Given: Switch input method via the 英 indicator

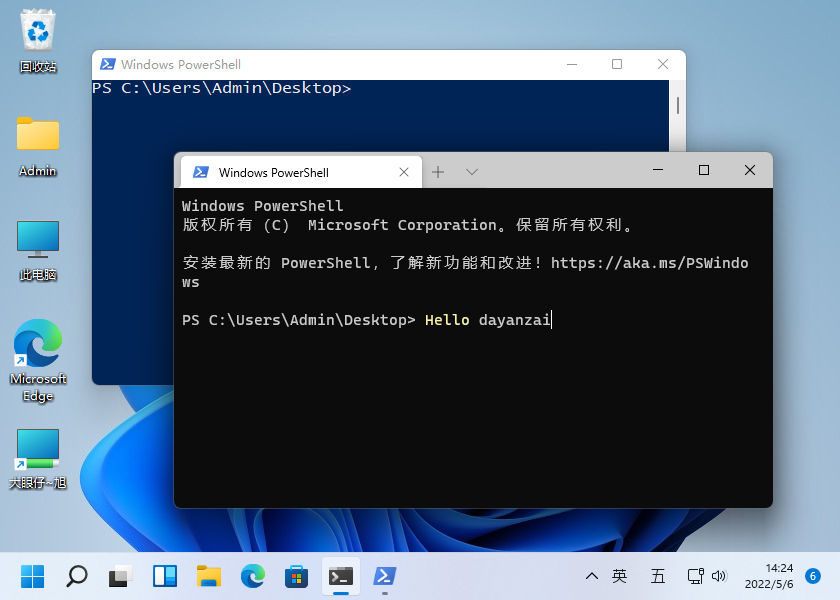Looking at the screenshot, I should 620,576.
